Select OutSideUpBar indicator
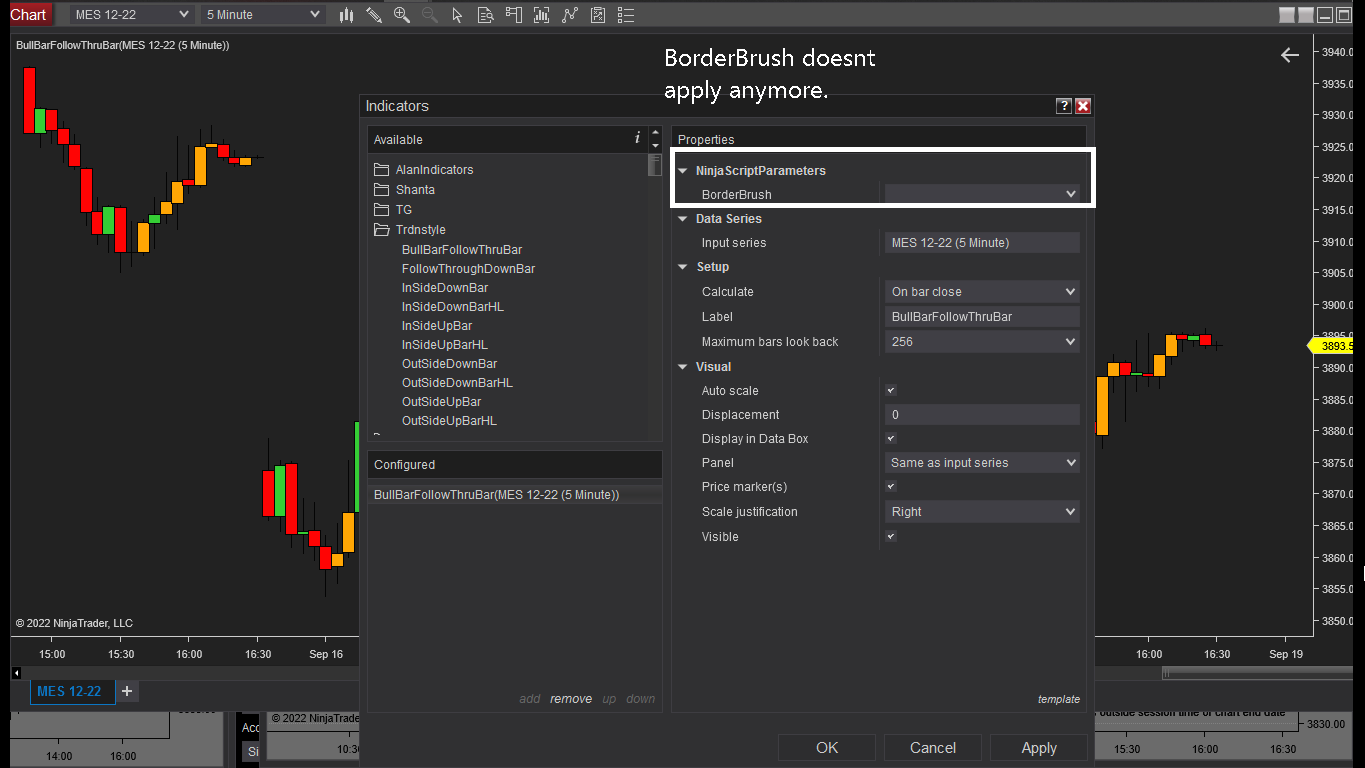Screen dimensions: 1365x768 [x=442, y=402]
